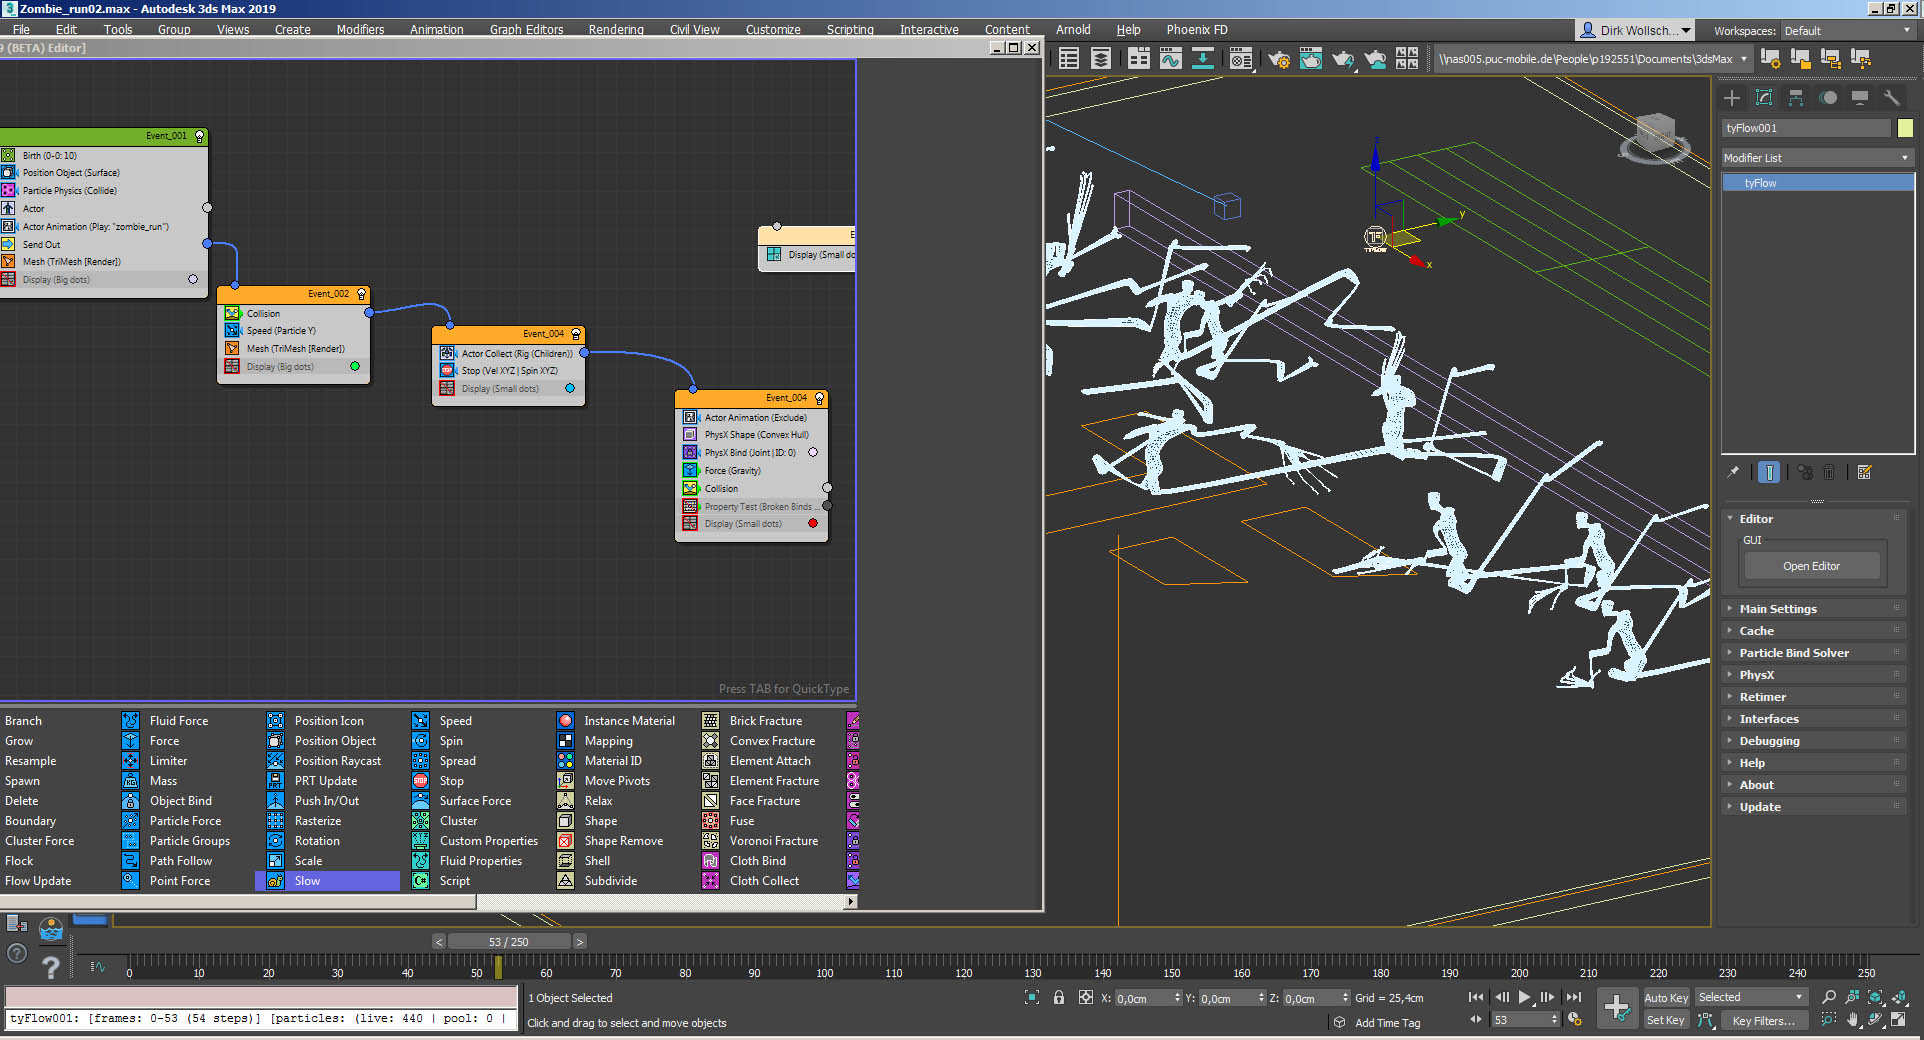Click the Pan View hand icon

1852,1020
